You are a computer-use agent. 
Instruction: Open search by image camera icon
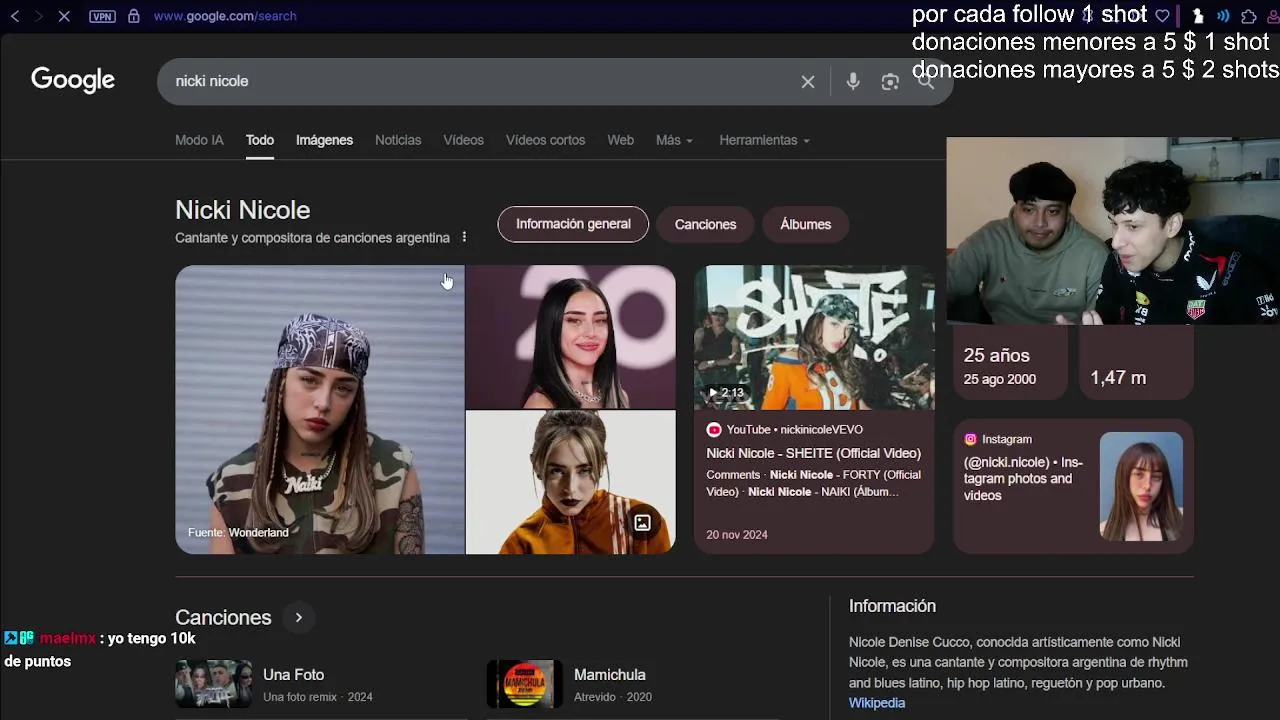[890, 82]
